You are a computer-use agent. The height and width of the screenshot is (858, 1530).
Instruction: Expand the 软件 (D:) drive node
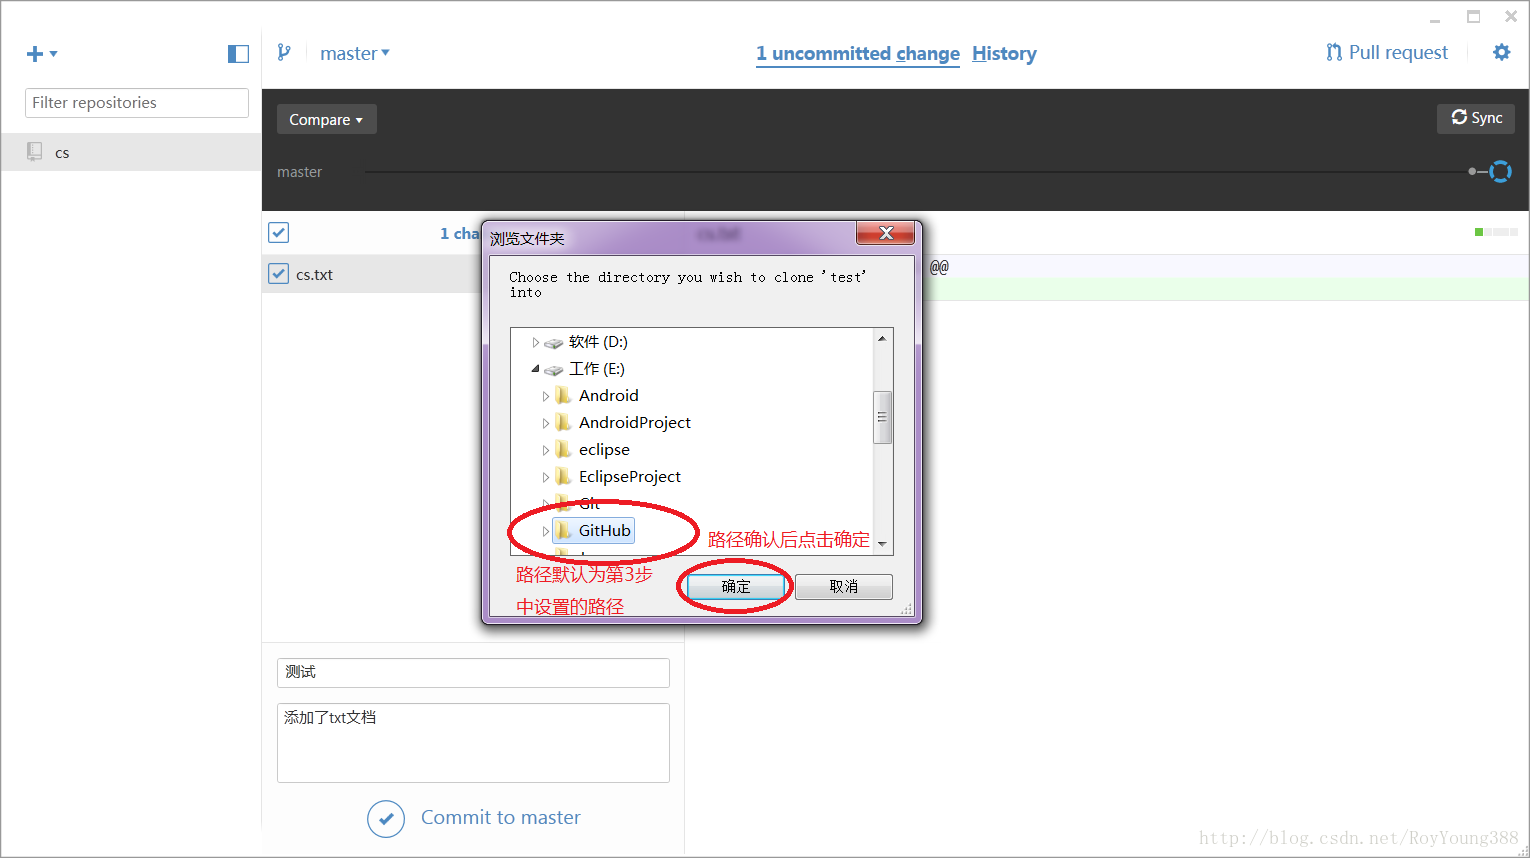pos(536,343)
